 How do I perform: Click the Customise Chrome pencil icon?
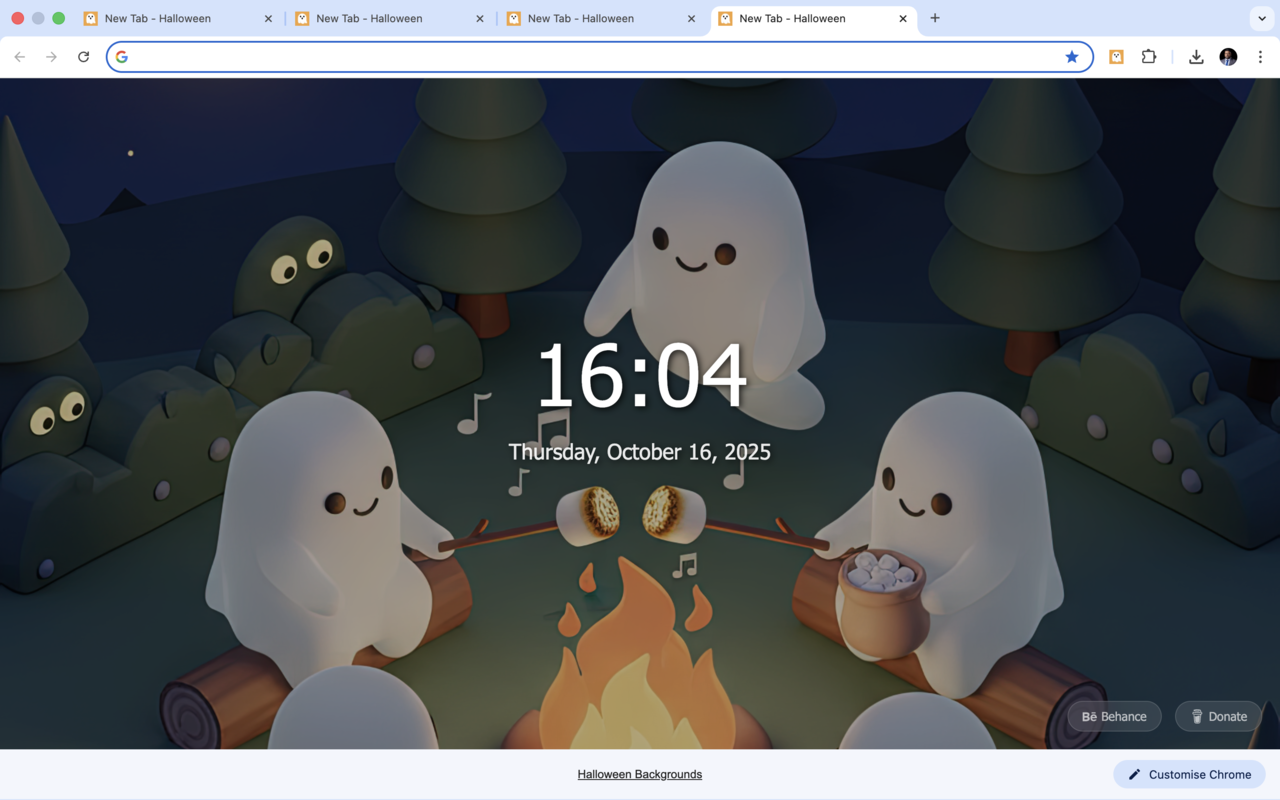(x=1134, y=773)
